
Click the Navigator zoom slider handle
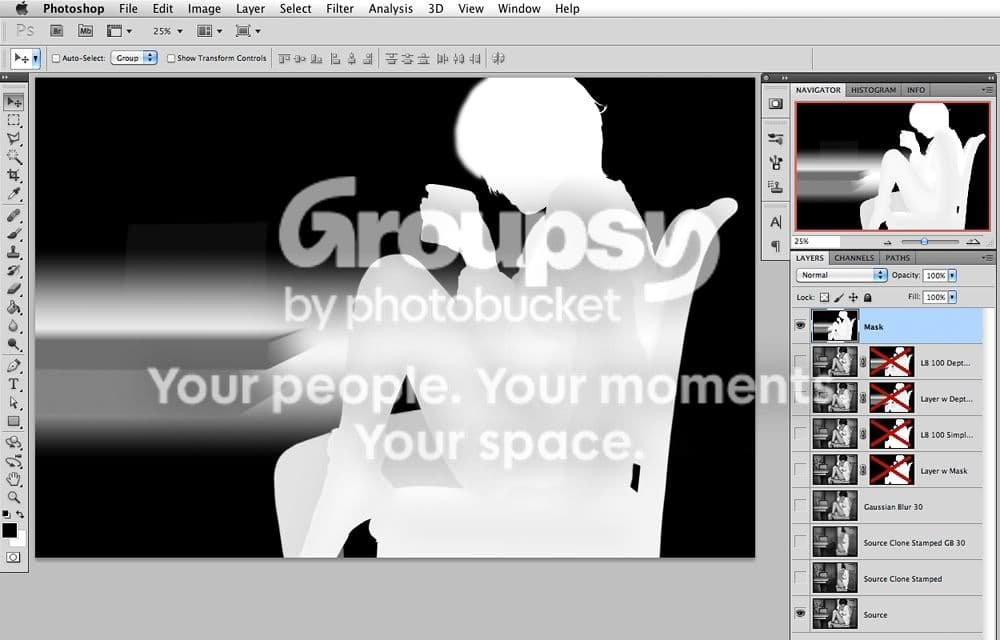923,242
